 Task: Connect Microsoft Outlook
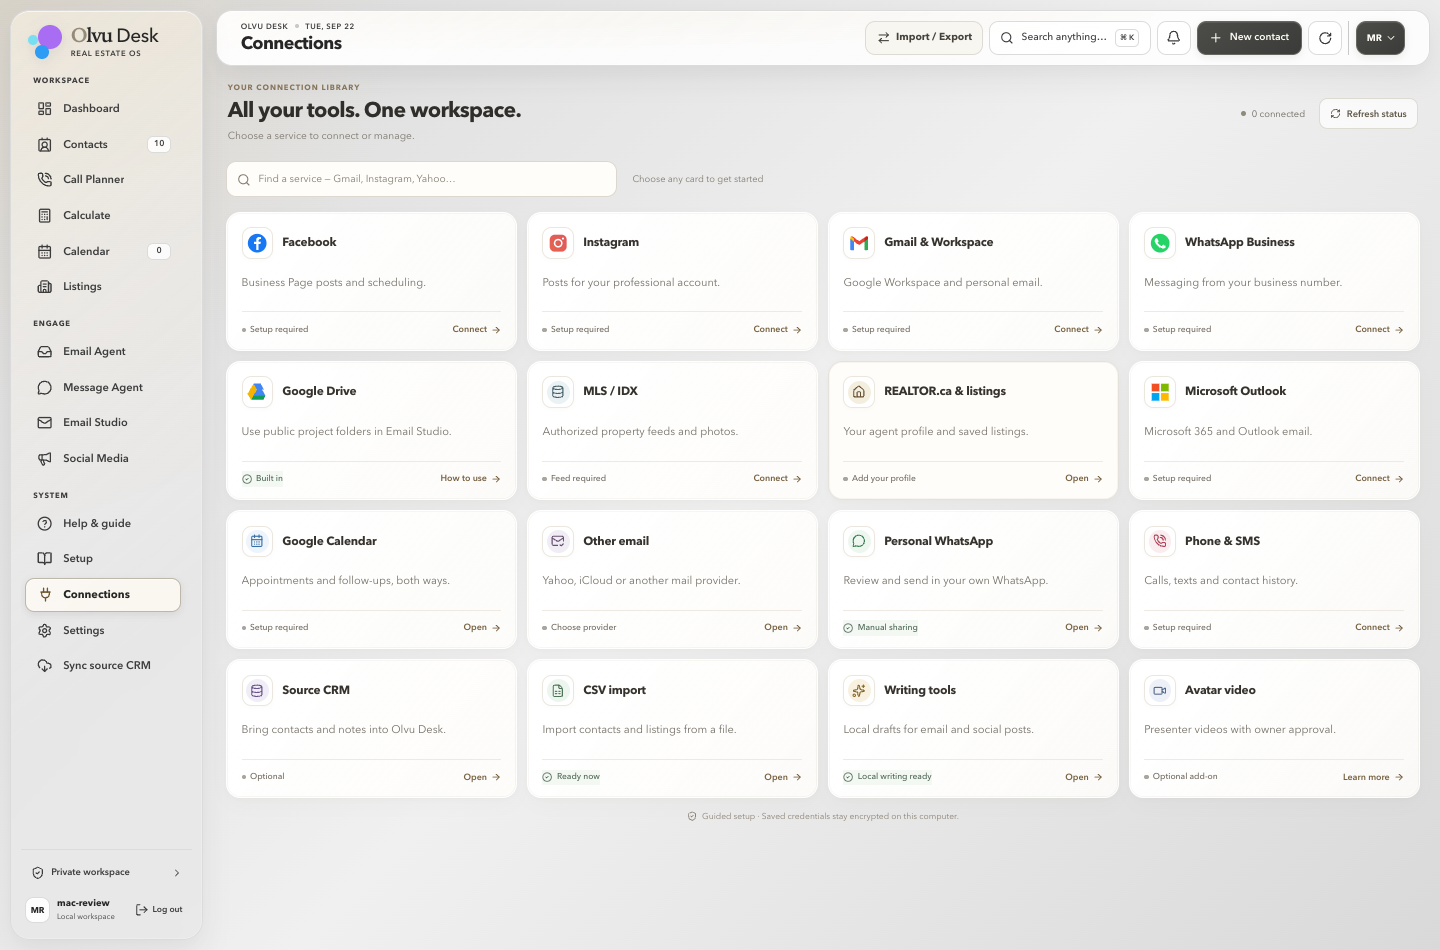click(1379, 479)
